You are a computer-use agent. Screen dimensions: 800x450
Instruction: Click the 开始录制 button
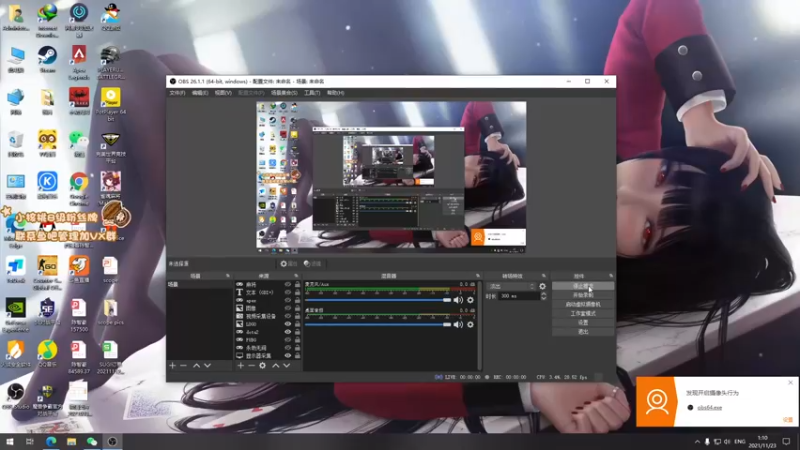583,295
